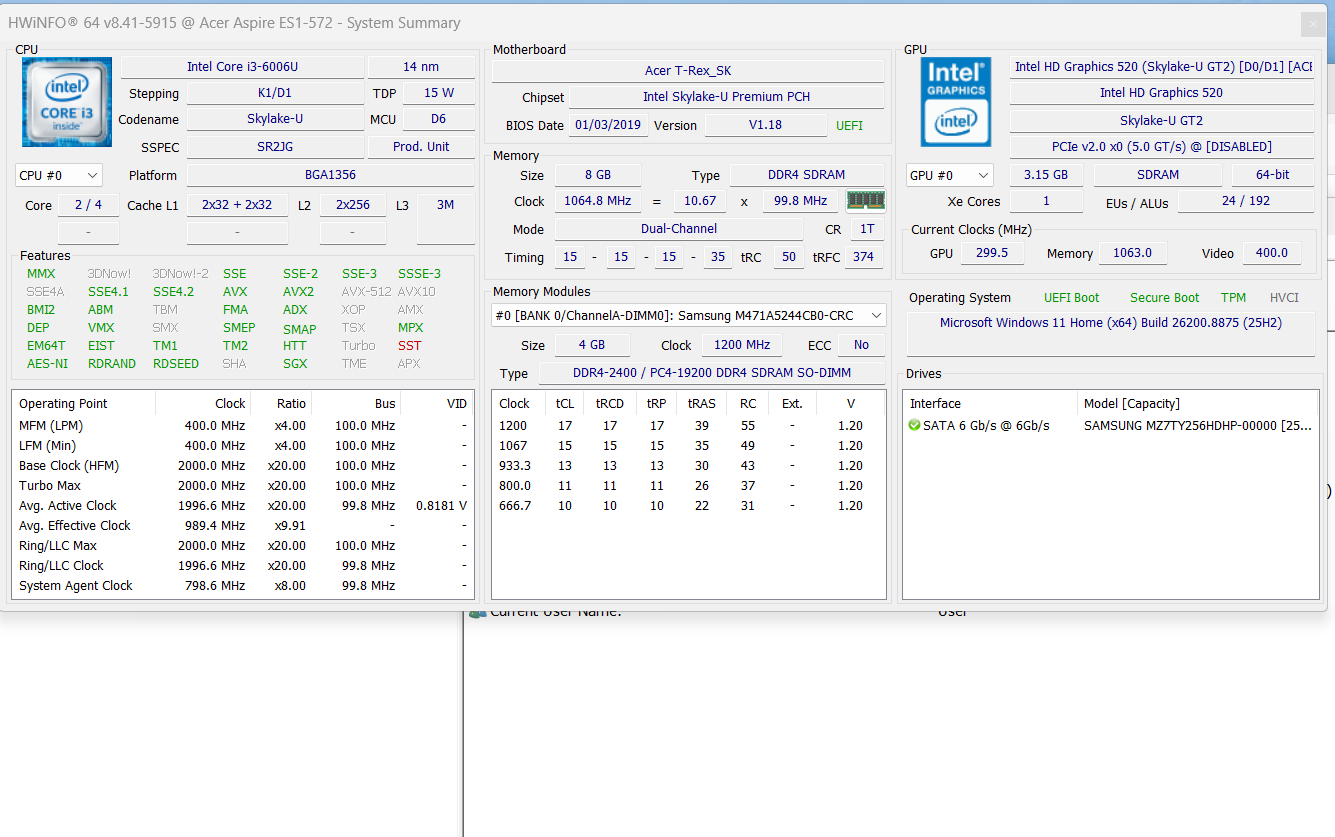Screen dimensions: 1335x837
Task: Click the AES-NI feature label
Action: 47,364
